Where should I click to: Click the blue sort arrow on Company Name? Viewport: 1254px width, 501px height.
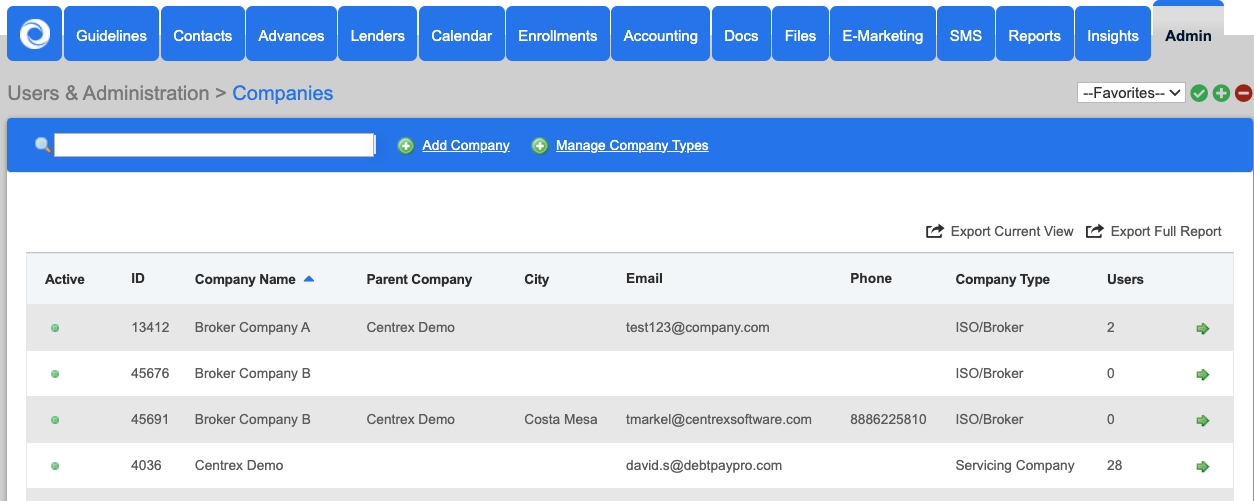click(x=308, y=279)
